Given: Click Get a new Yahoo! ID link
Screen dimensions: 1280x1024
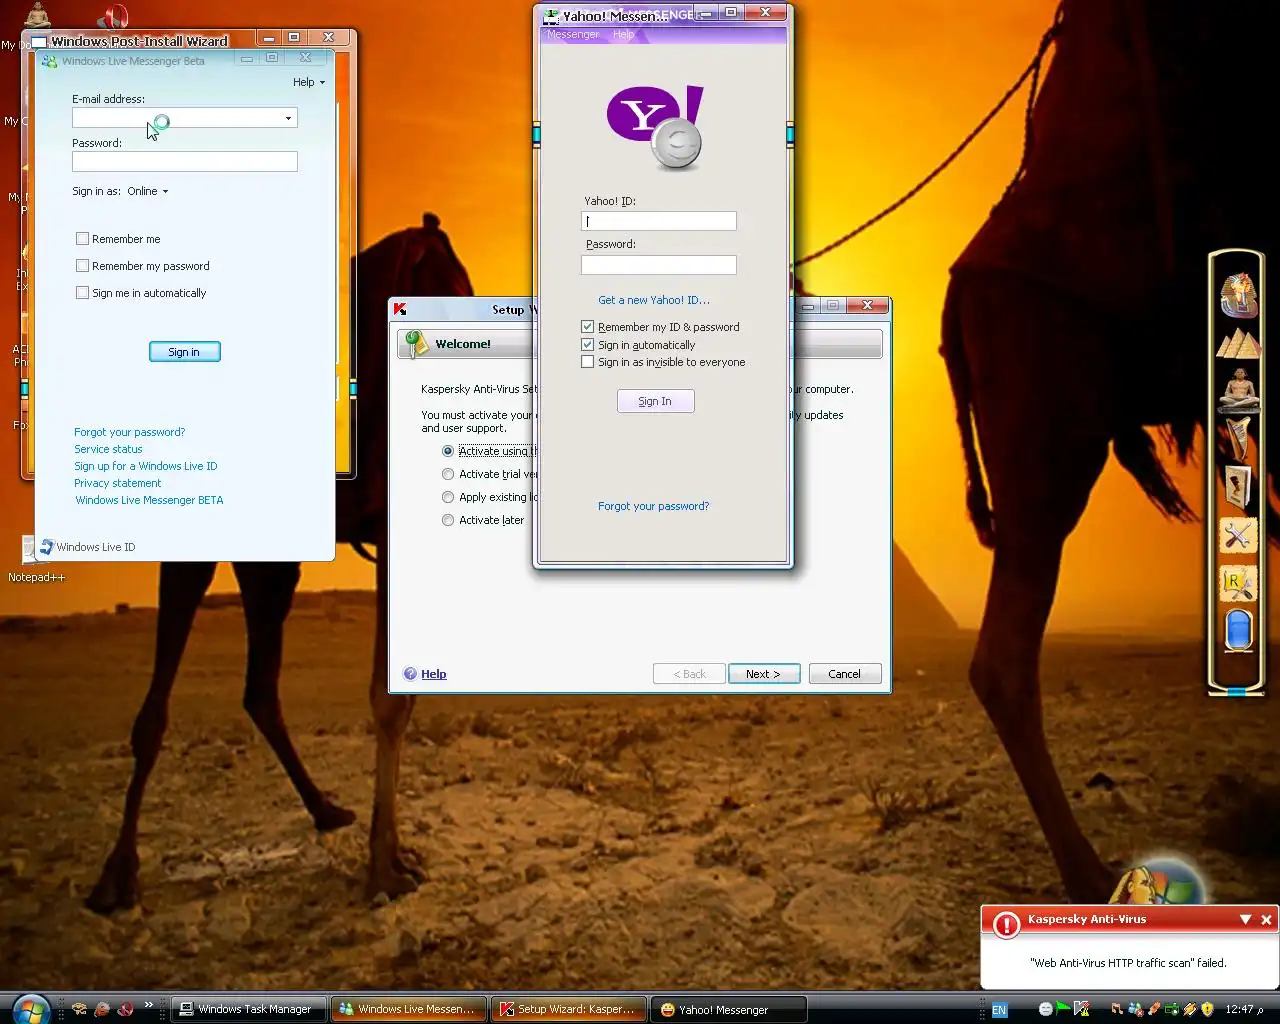Looking at the screenshot, I should (x=654, y=300).
